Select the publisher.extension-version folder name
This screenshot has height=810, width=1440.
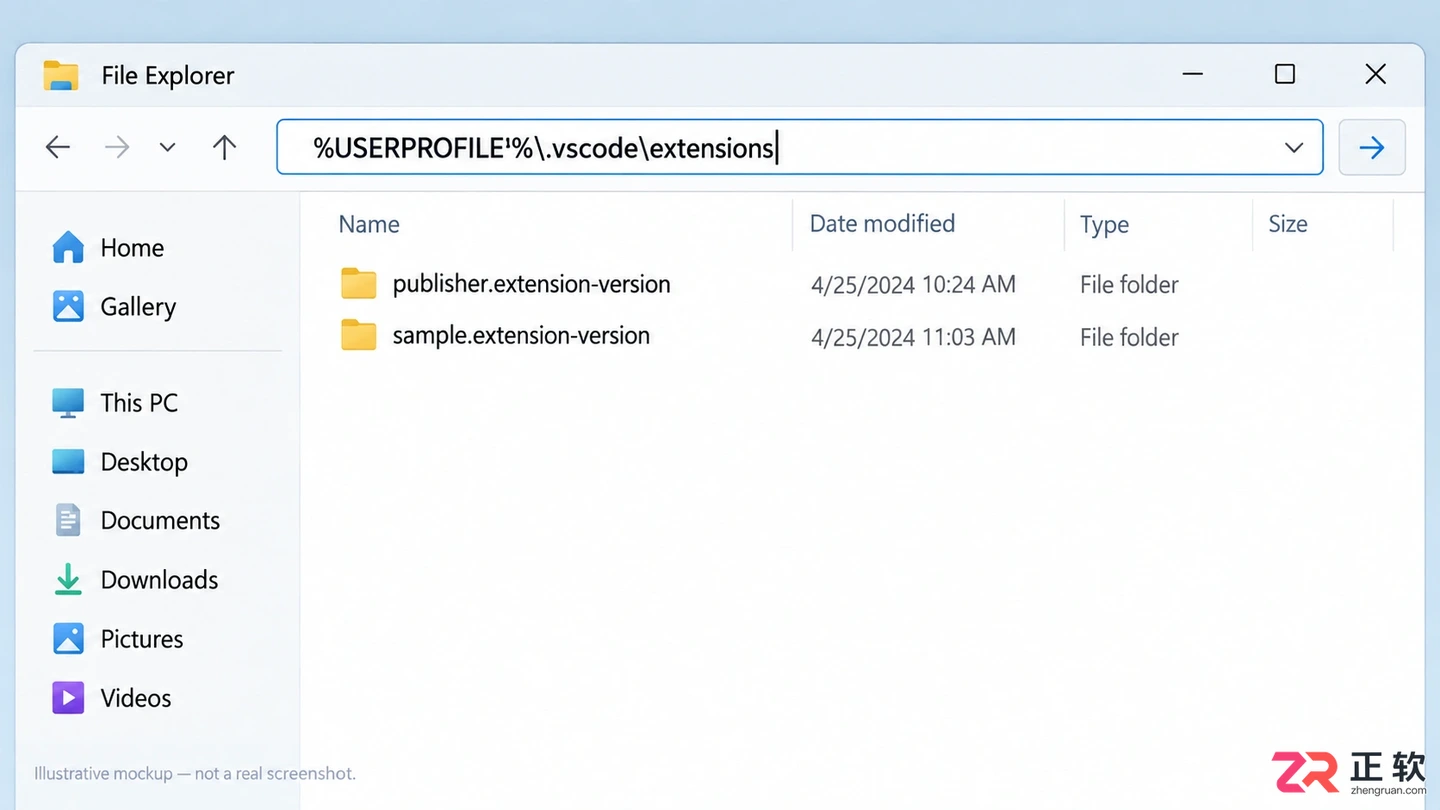[531, 284]
